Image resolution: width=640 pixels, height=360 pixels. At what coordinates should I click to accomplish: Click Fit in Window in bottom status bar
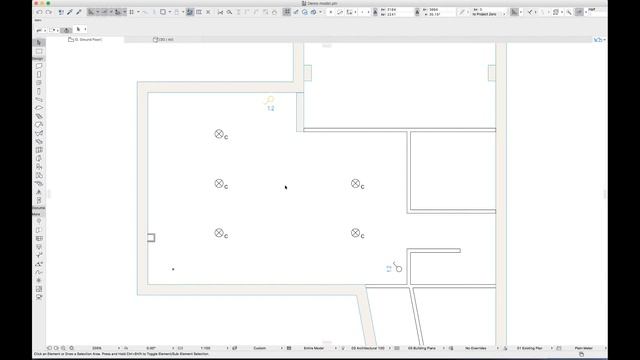[71, 348]
